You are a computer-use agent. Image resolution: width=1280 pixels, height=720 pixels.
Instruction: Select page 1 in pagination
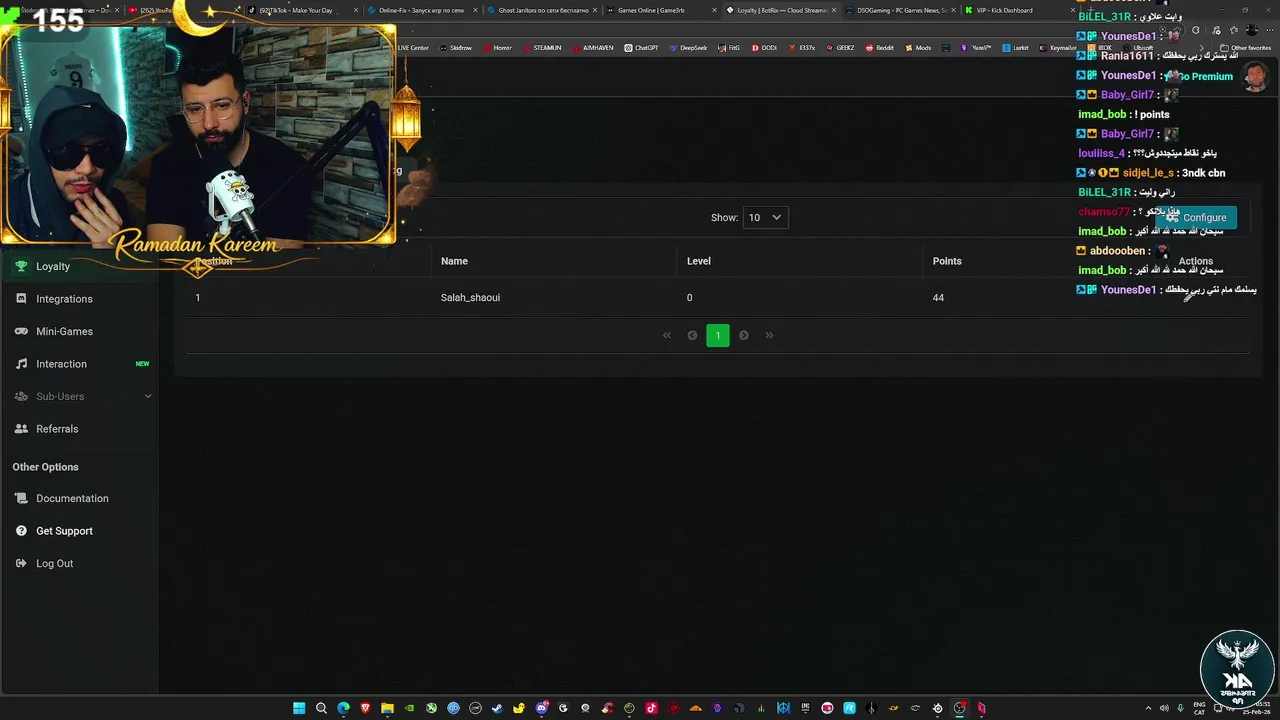tap(718, 335)
